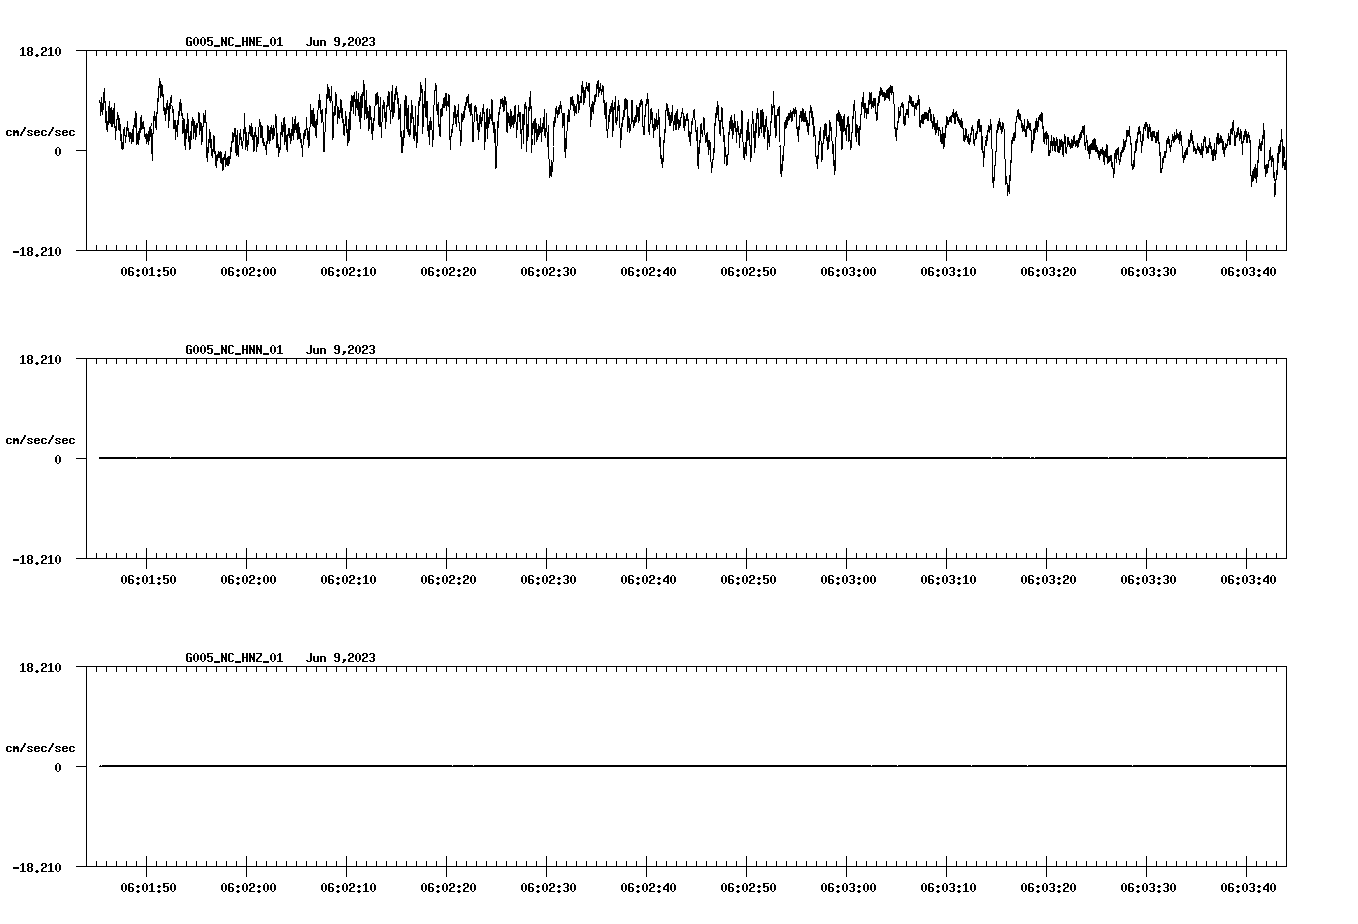Click the 0 axis label of the HNE plot
1358x924 pixels.
pos(58,152)
